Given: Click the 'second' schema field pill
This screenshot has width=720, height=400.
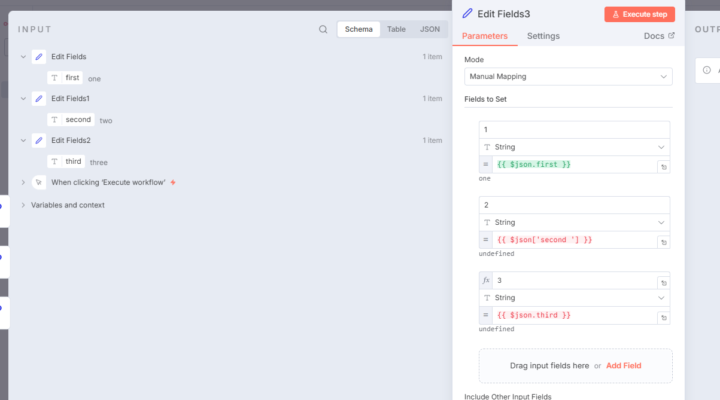Looking at the screenshot, I should [71, 119].
